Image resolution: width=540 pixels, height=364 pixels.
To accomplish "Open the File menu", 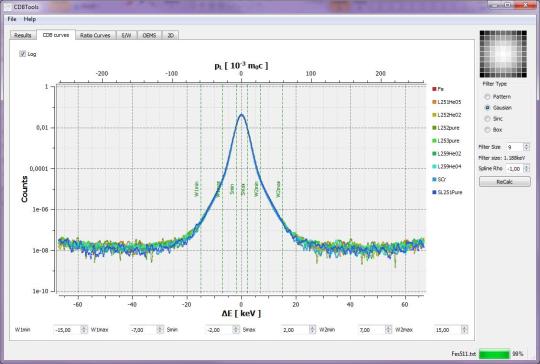I will (x=12, y=19).
